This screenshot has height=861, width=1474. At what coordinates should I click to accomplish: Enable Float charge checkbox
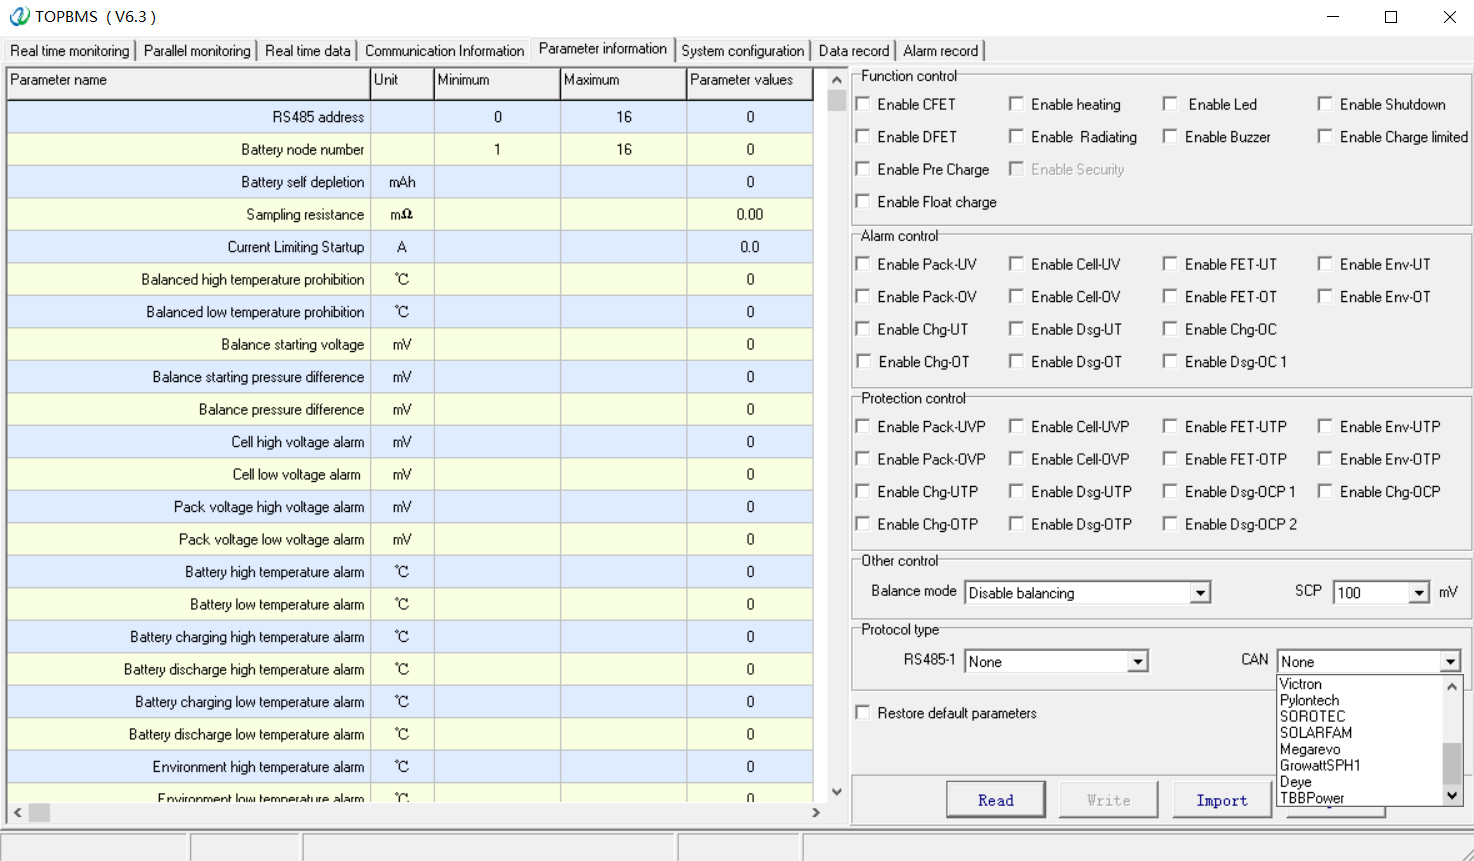(x=863, y=202)
